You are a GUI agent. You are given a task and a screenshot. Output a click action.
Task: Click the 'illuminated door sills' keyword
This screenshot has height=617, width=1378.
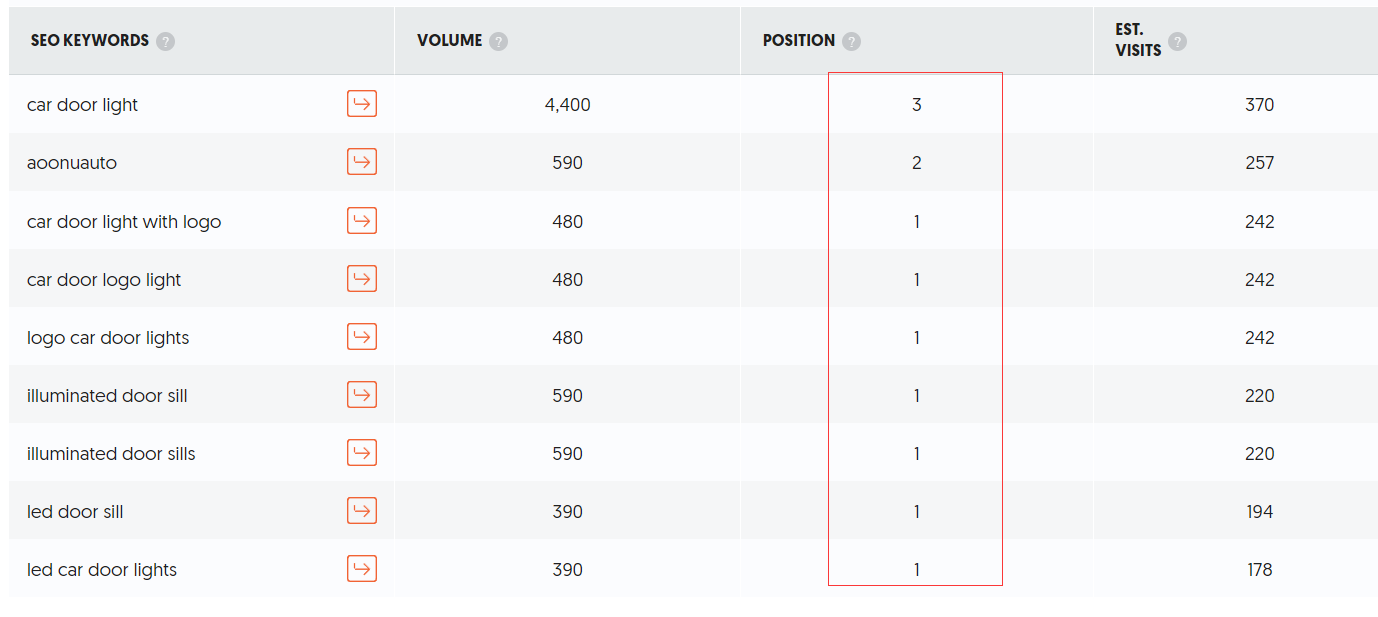coord(111,453)
